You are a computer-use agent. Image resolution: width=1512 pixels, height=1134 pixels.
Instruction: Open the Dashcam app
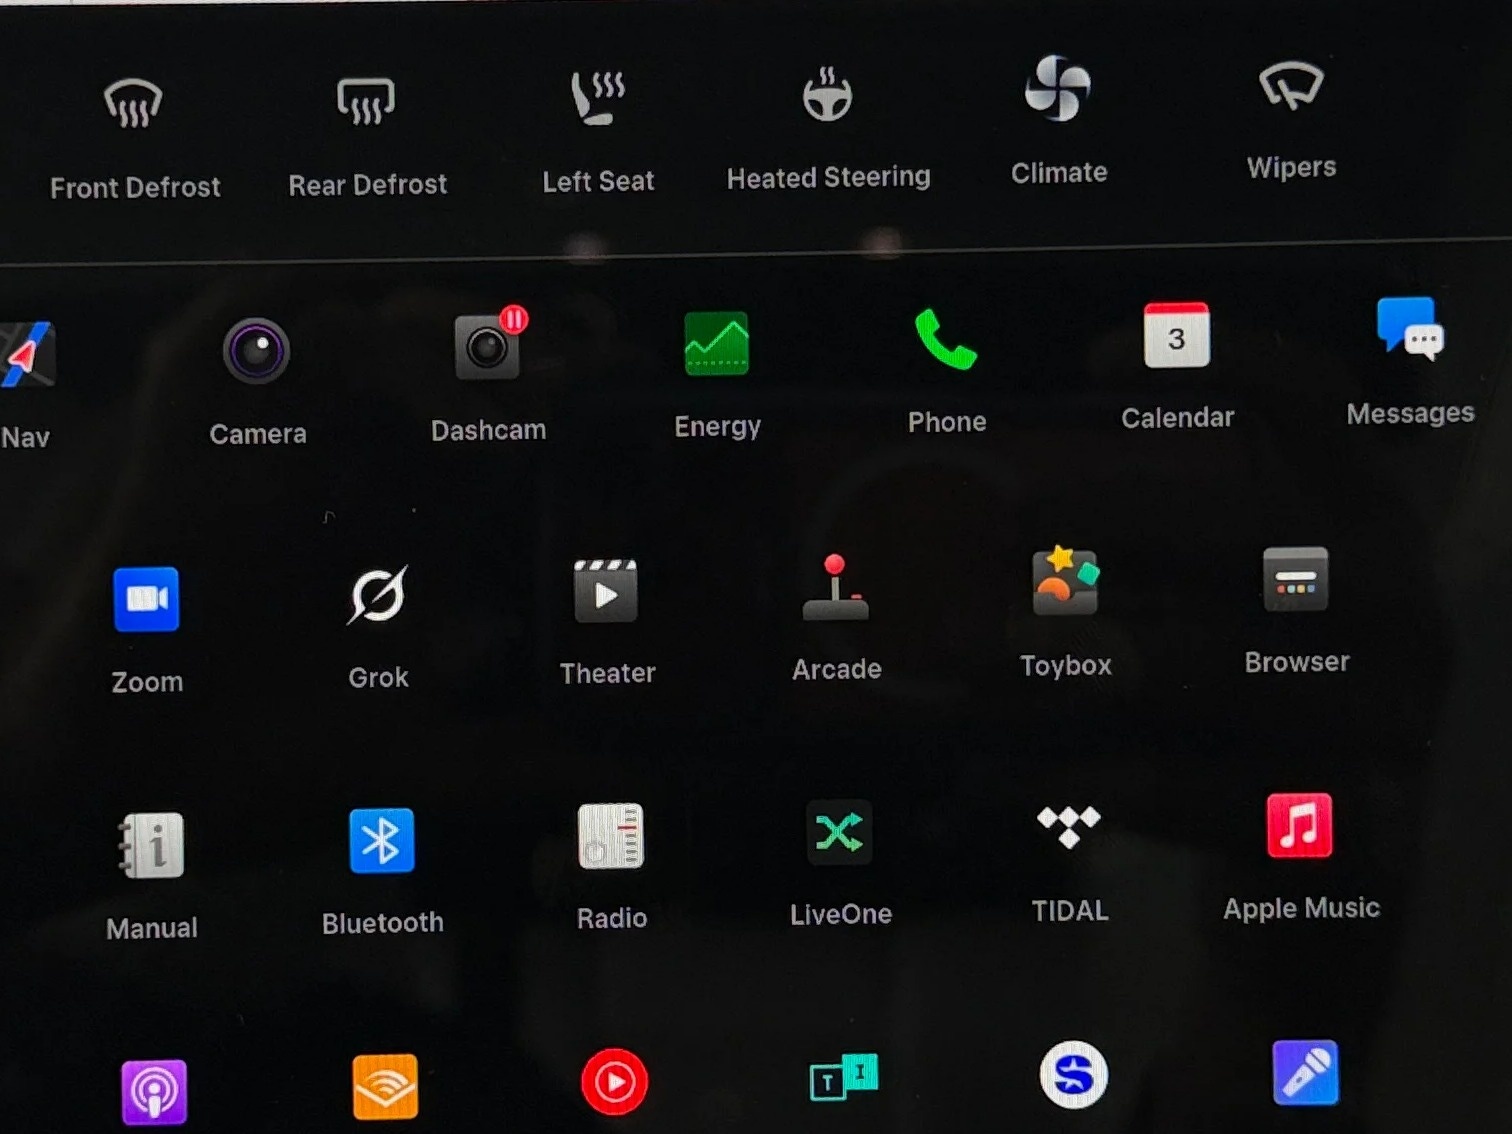tap(489, 345)
